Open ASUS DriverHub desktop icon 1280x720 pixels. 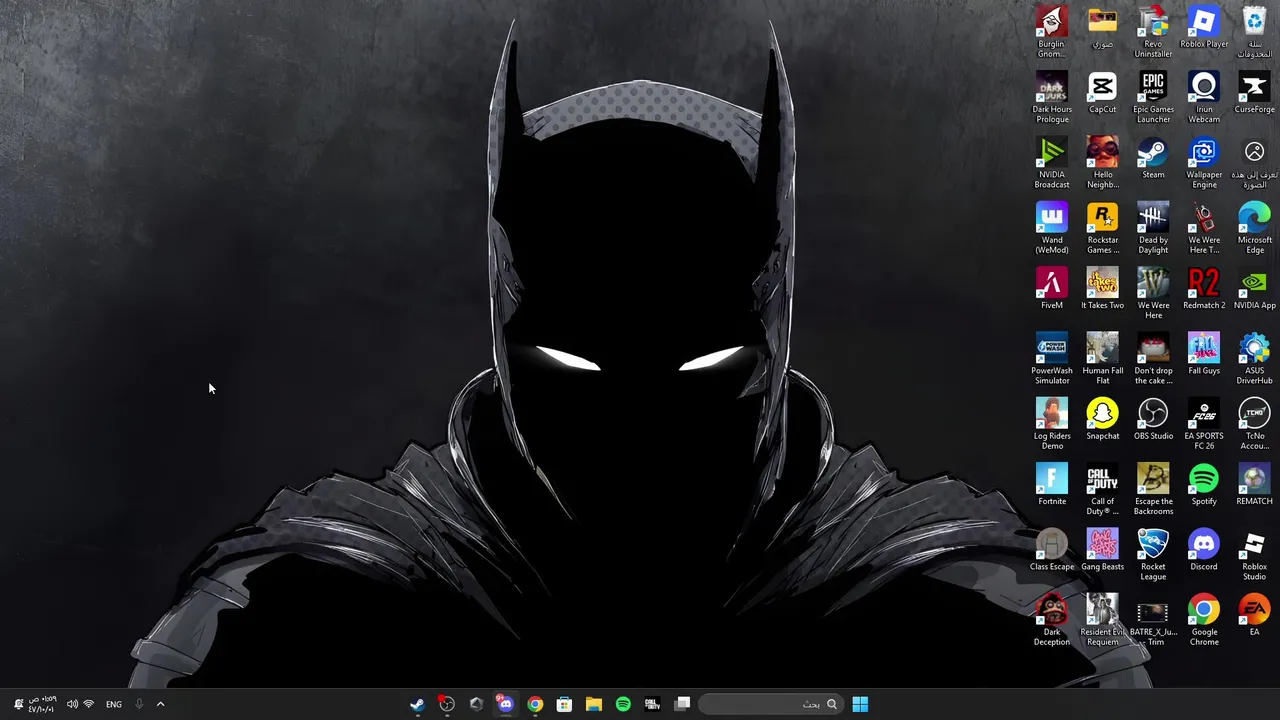click(x=1254, y=358)
